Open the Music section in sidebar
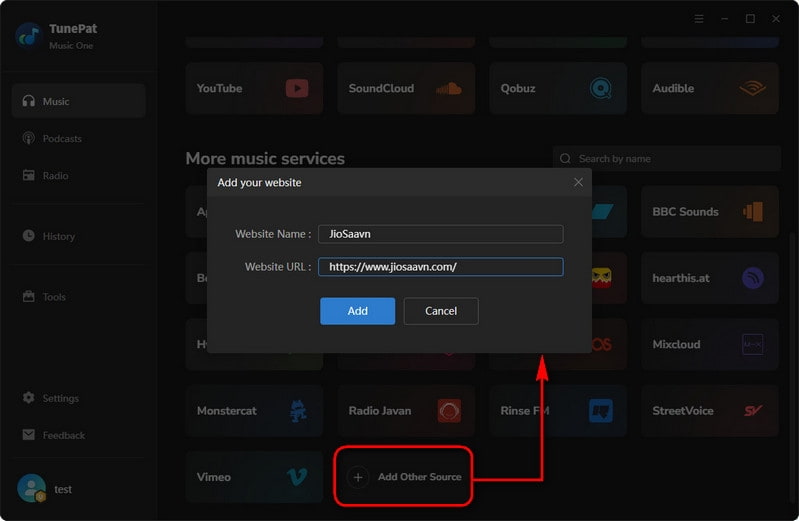 (78, 101)
